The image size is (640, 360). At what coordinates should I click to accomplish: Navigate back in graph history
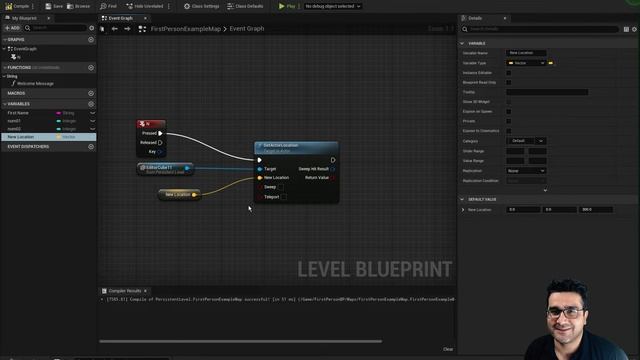click(x=115, y=29)
